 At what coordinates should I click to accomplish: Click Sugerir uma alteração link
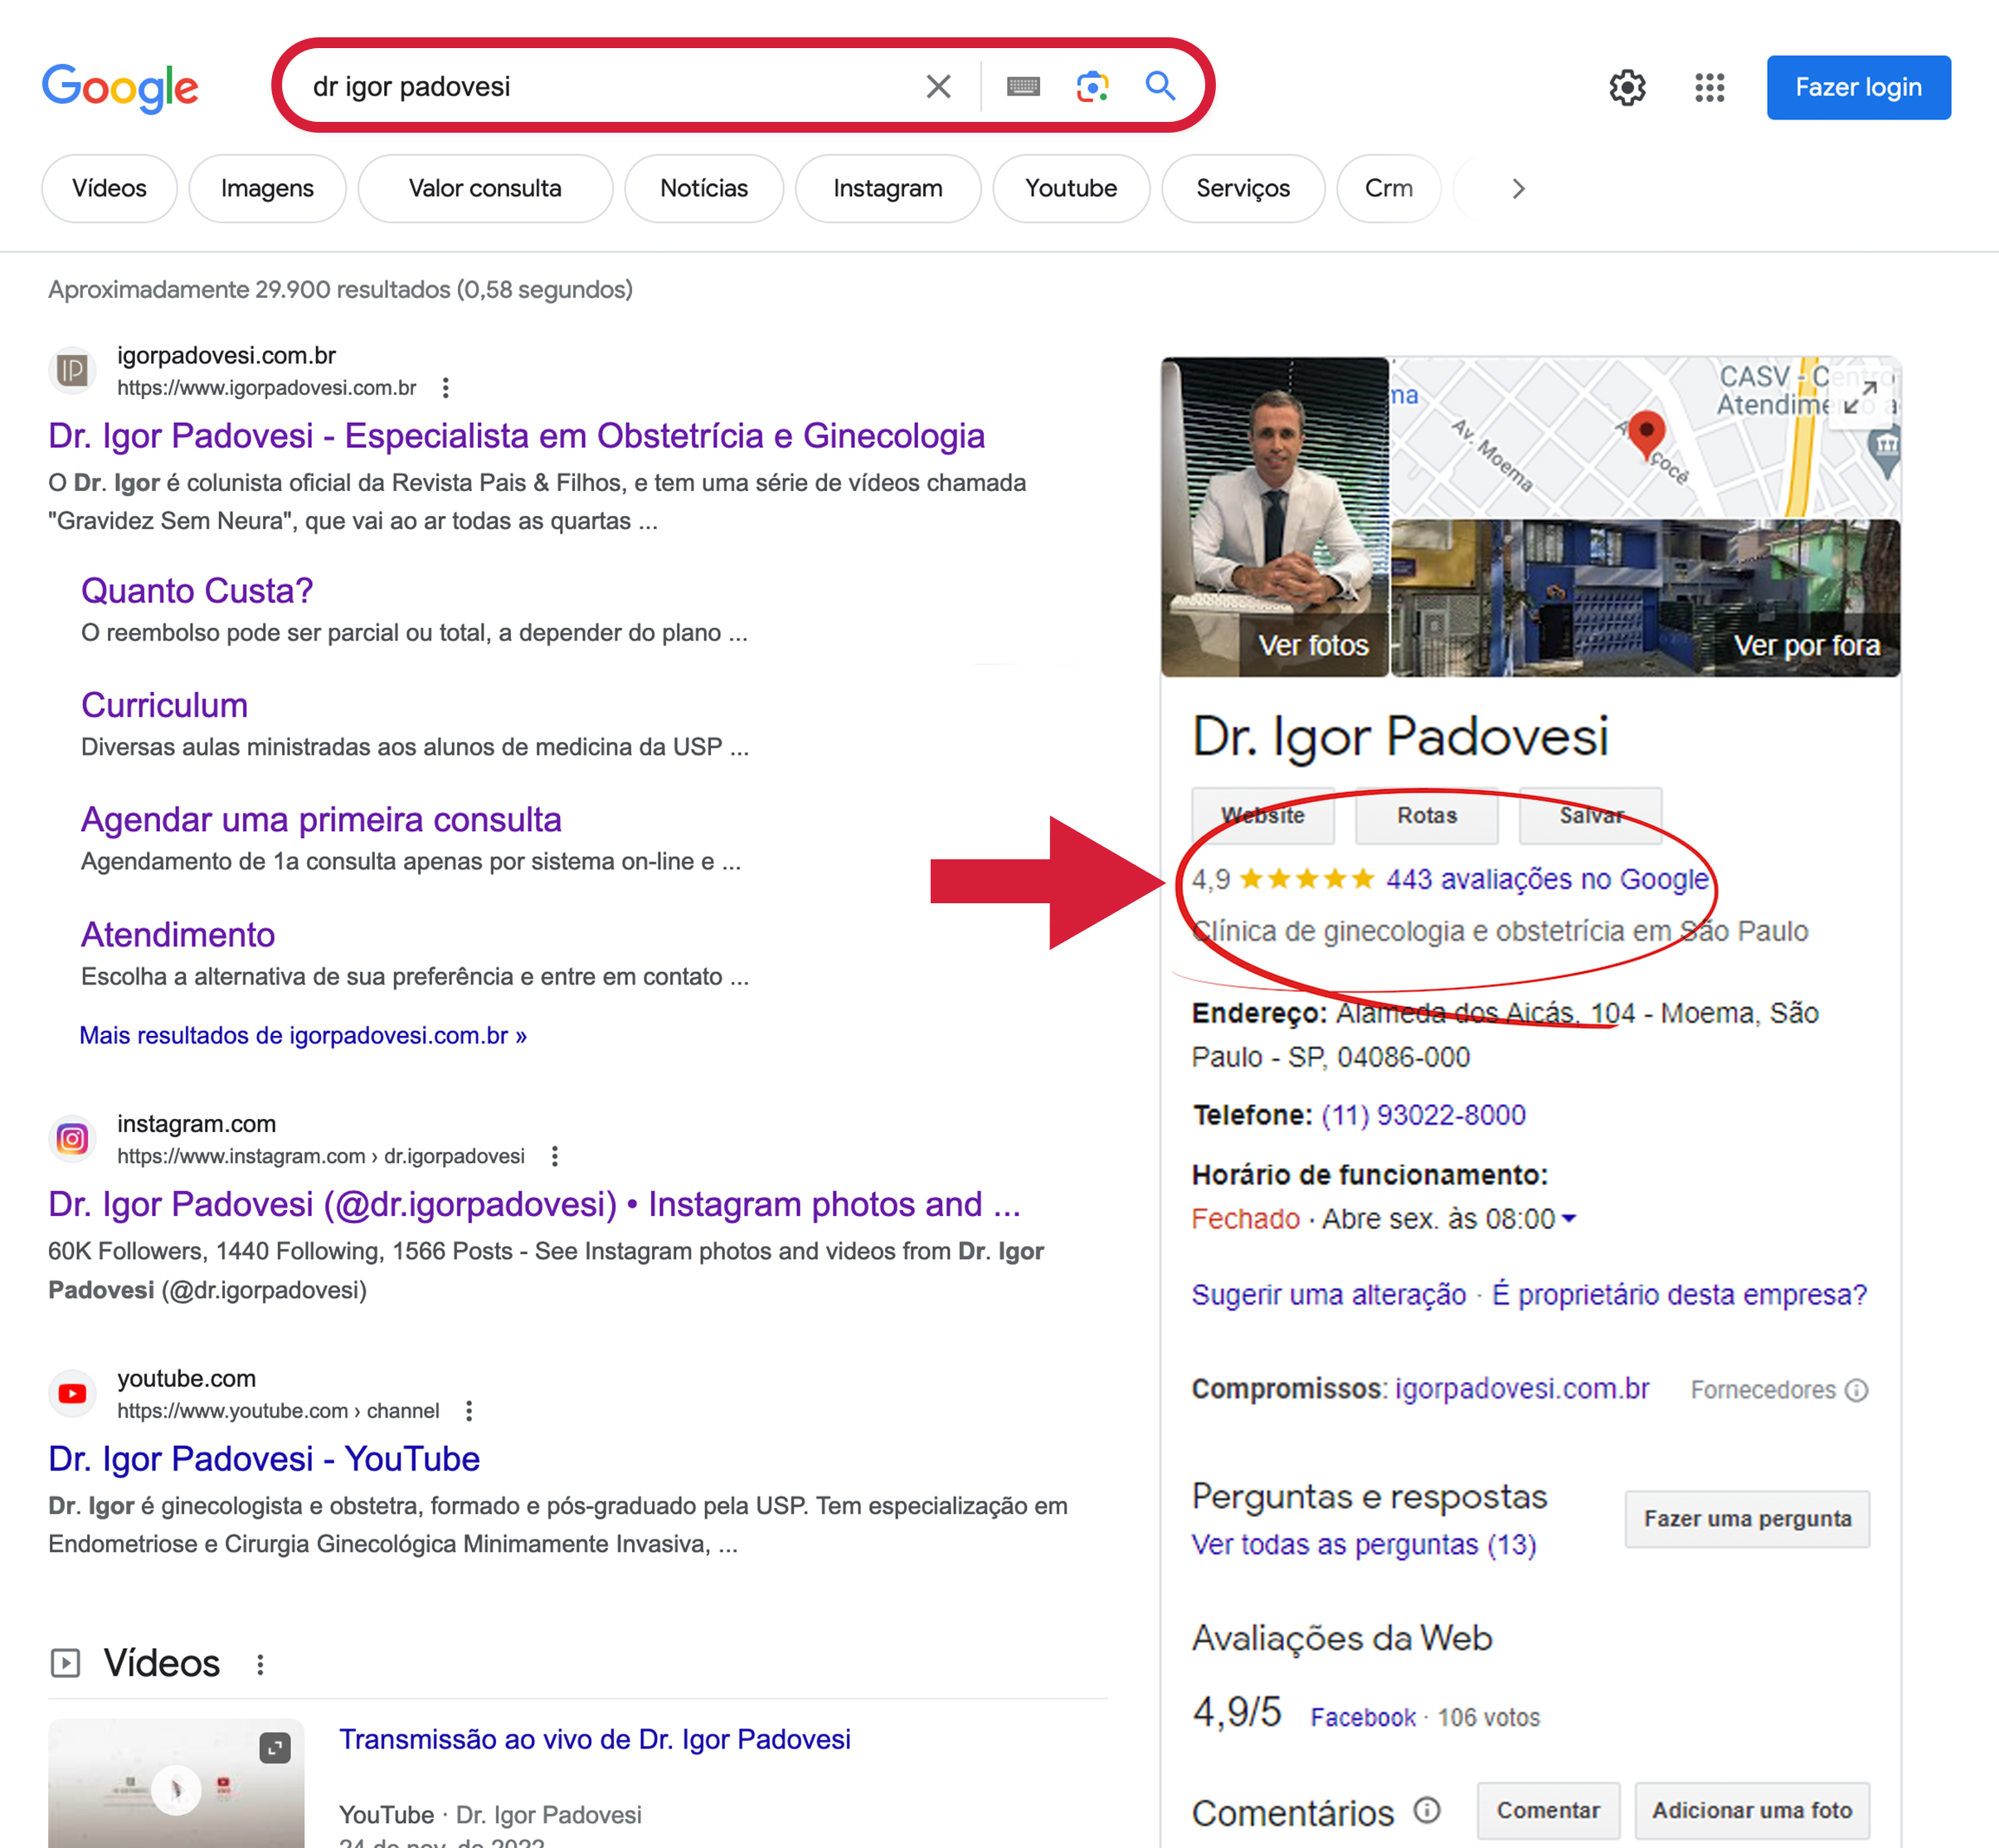pyautogui.click(x=1328, y=1294)
